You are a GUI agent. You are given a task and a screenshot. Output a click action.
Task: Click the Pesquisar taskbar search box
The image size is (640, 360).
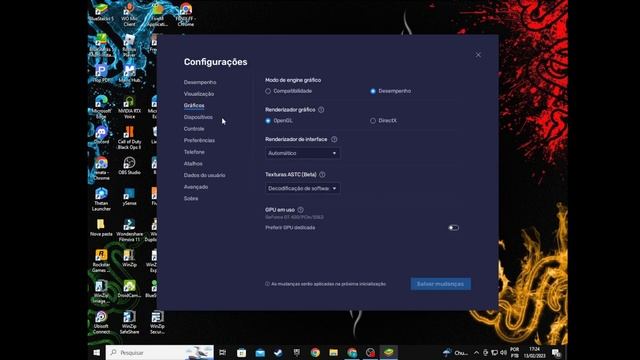[160, 352]
